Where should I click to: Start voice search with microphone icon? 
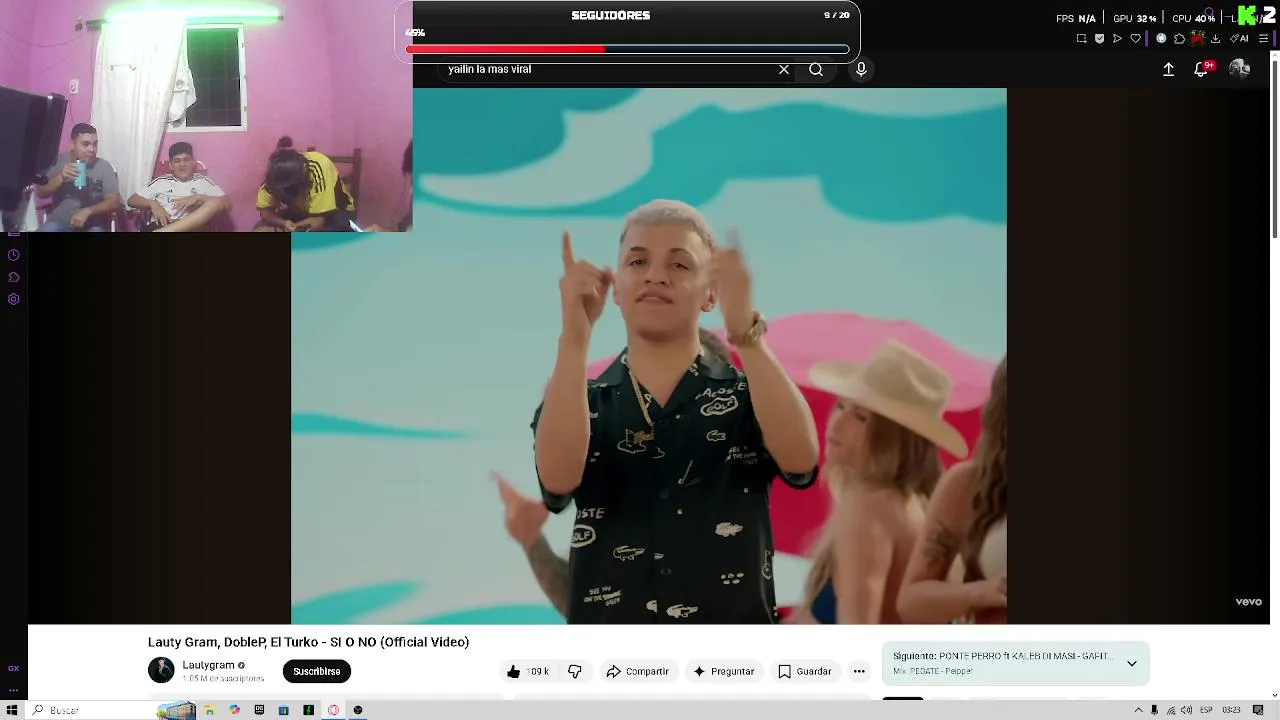pos(861,69)
